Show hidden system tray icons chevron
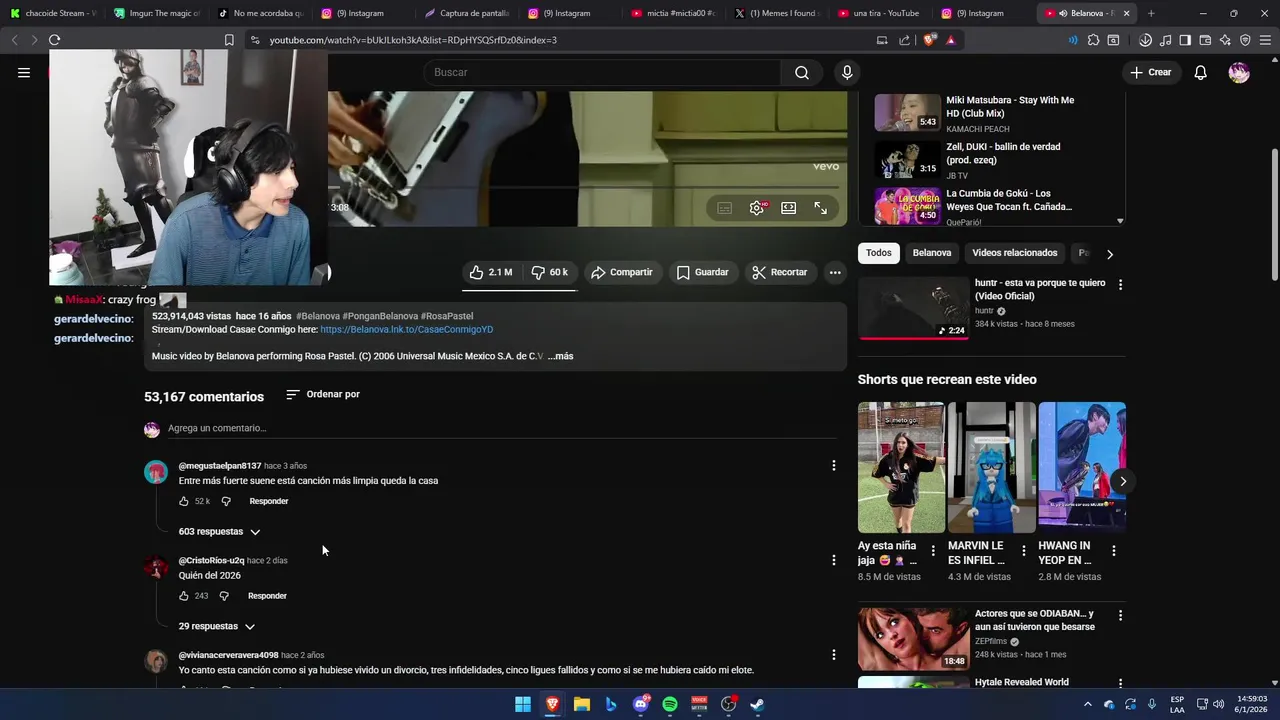 [1088, 704]
